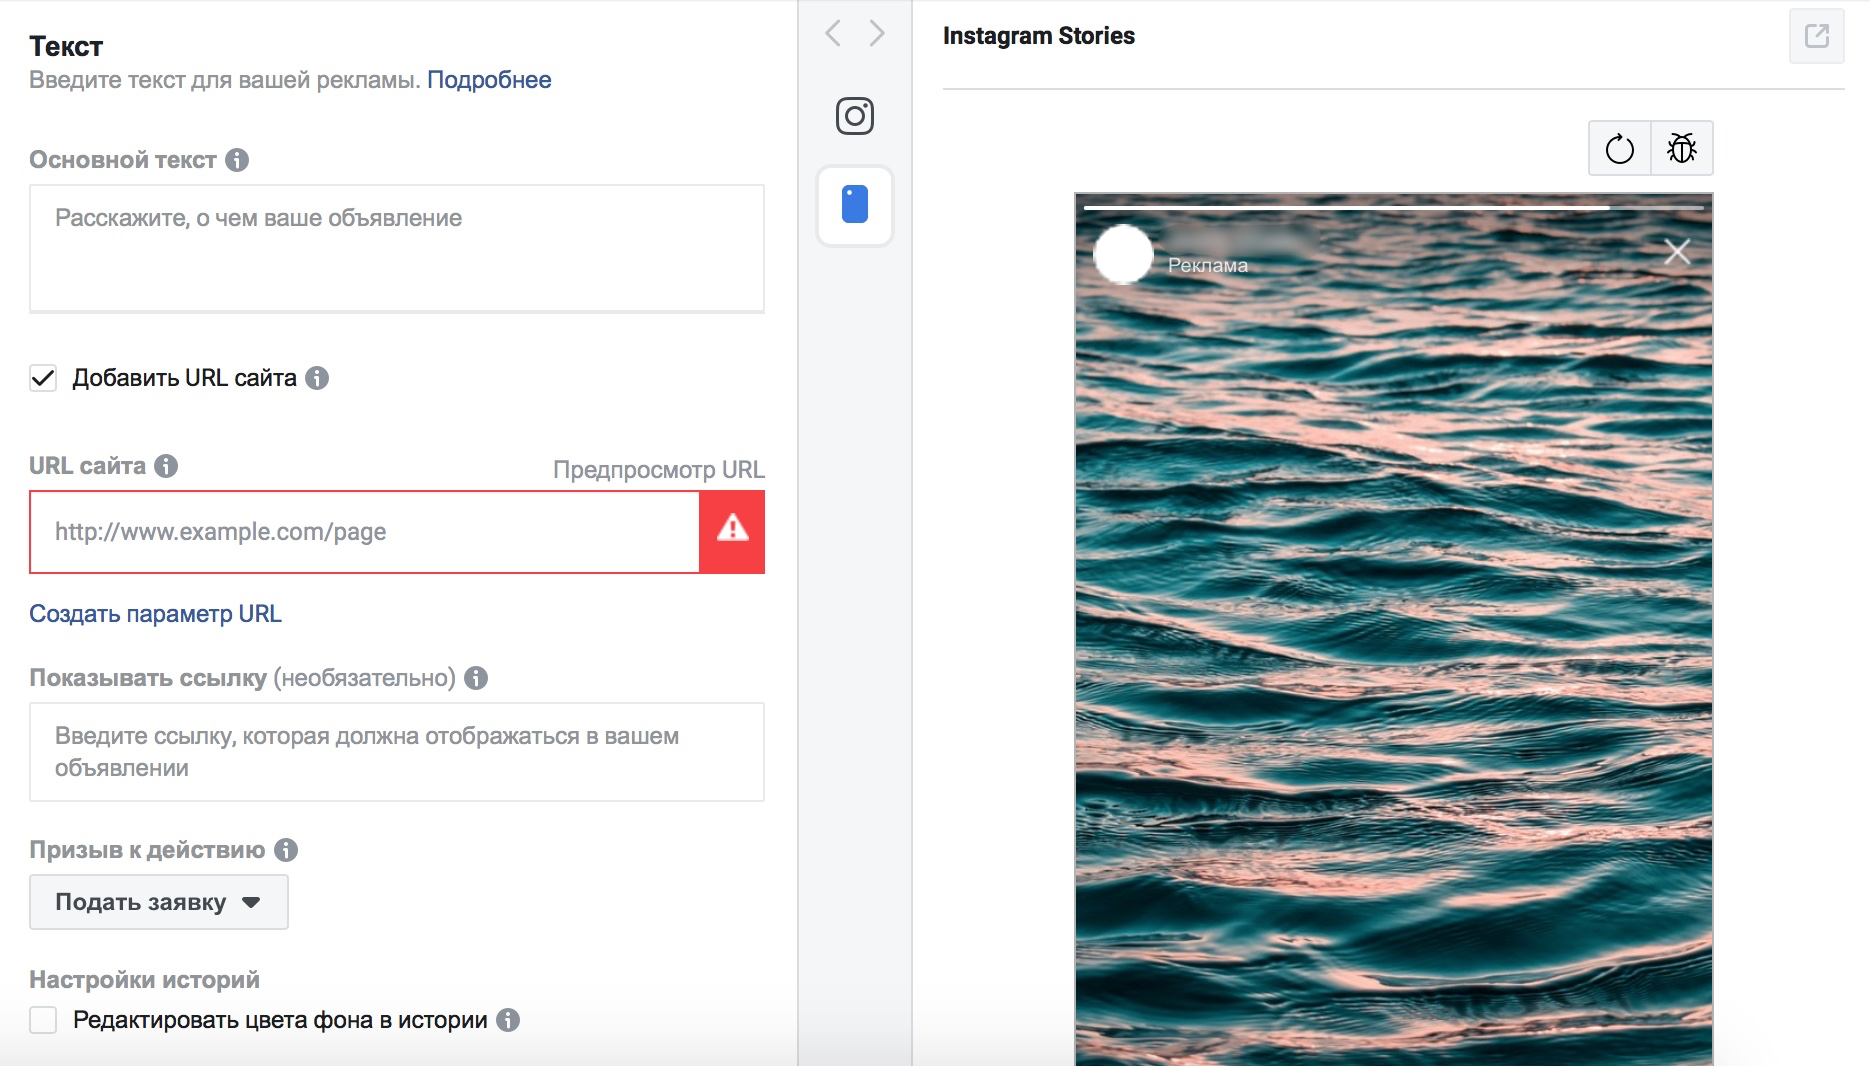Click info icon beside Призыв к действию
This screenshot has width=1870, height=1066.
point(286,850)
